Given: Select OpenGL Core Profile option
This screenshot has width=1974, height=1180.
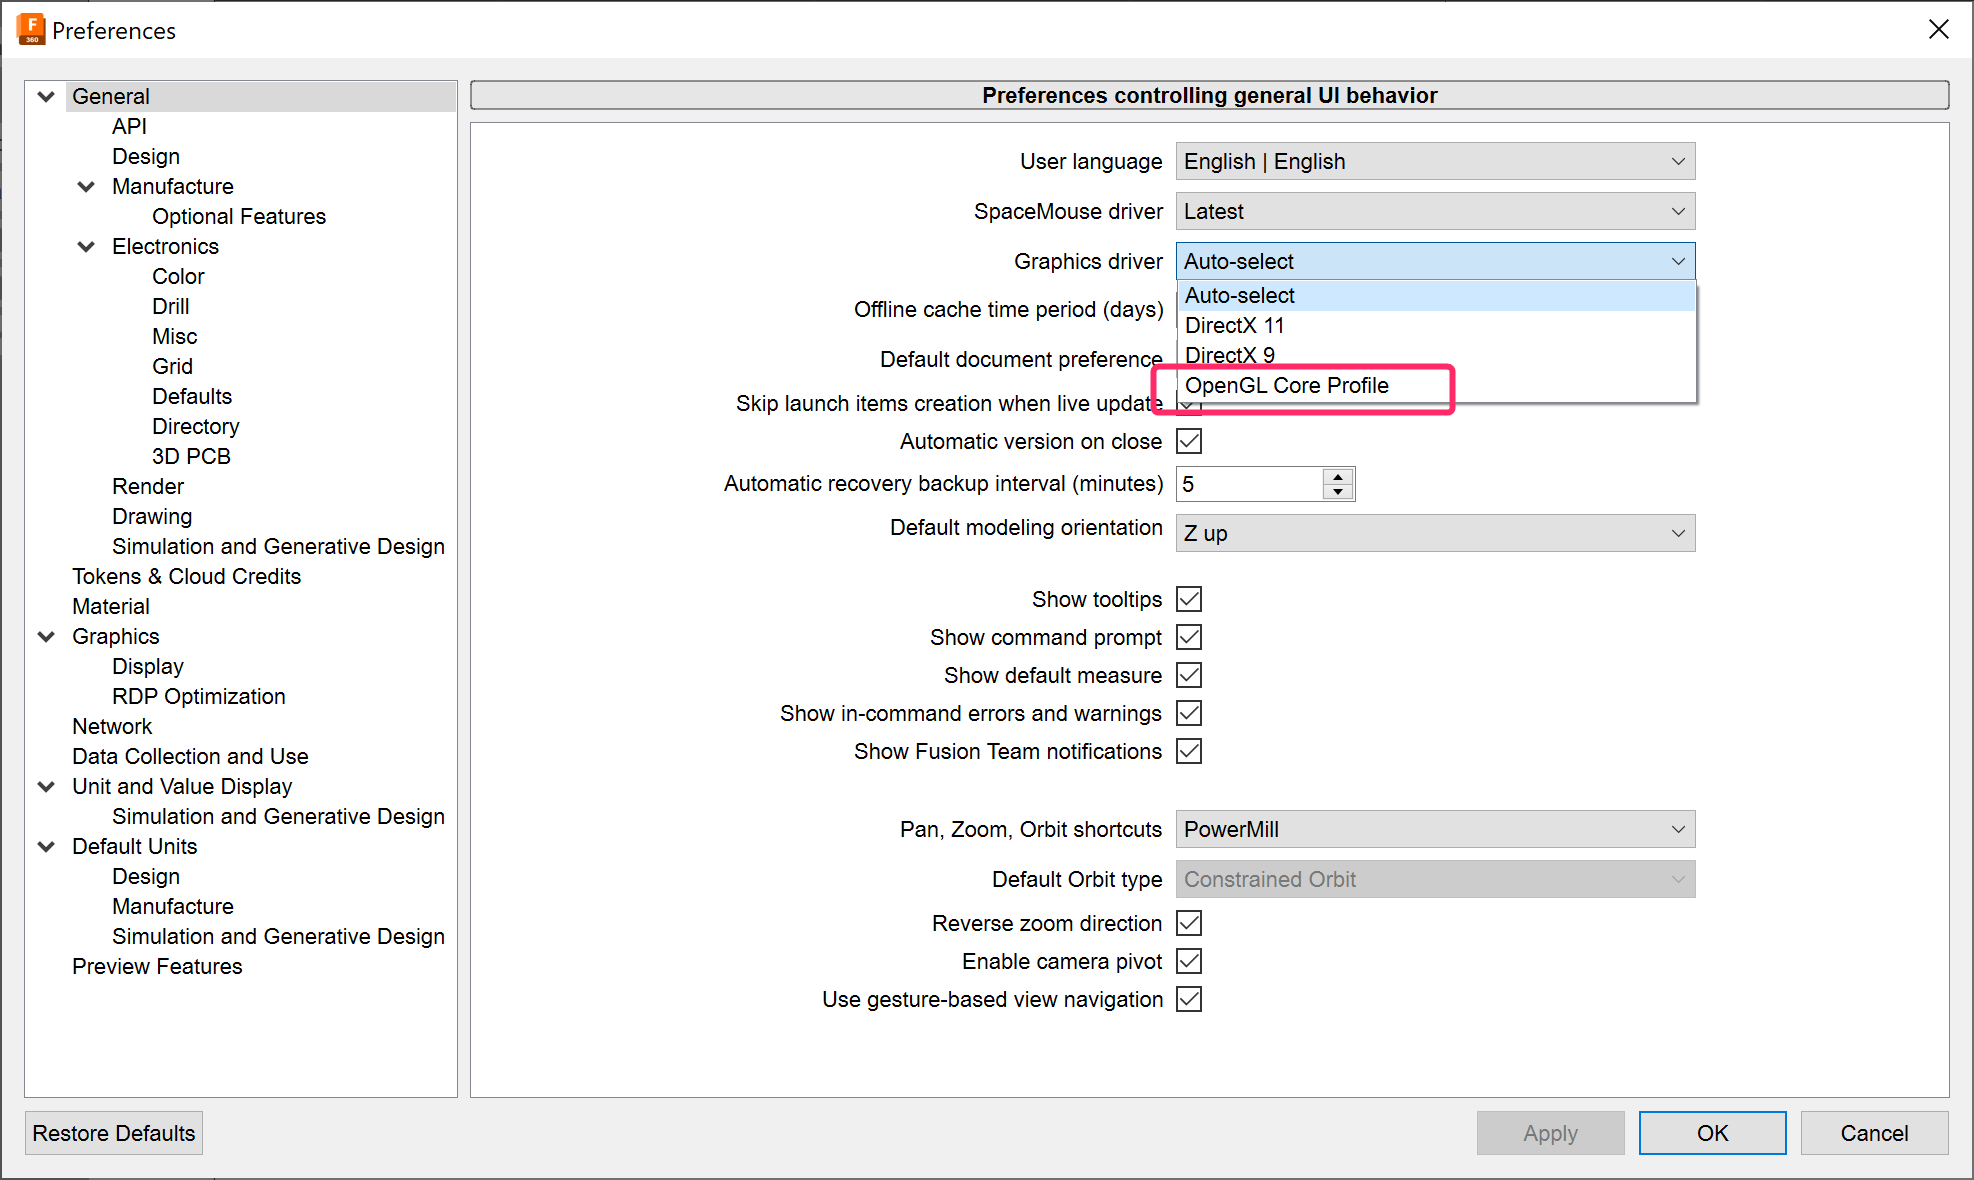Looking at the screenshot, I should pyautogui.click(x=1287, y=386).
